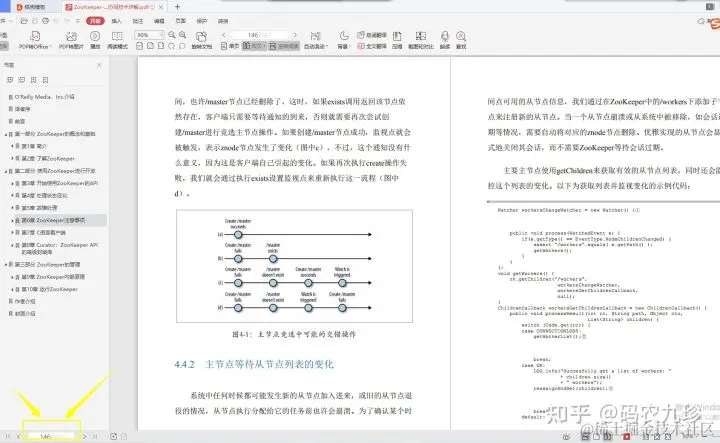Collapse the 第三部分 ZooKeeper bookmark section
This screenshot has width=720, height=443.
(6, 264)
